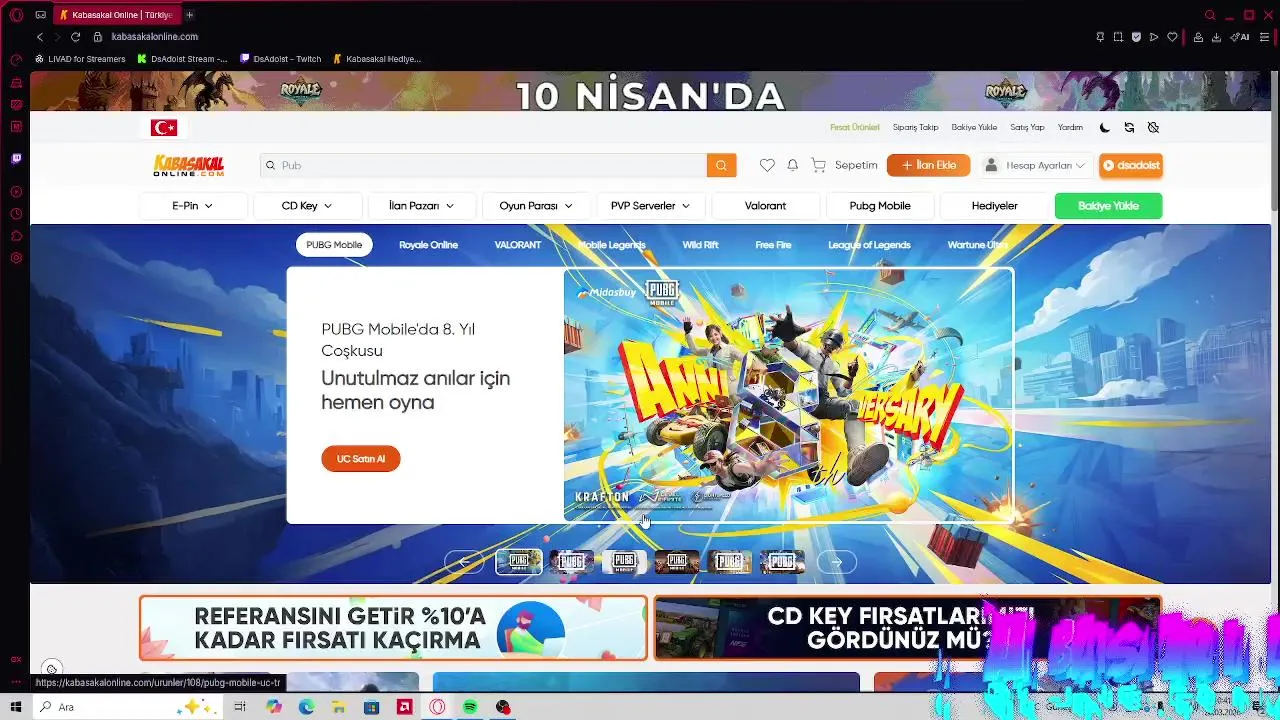Open the downloads icon in Opera toolbar

coord(1216,37)
